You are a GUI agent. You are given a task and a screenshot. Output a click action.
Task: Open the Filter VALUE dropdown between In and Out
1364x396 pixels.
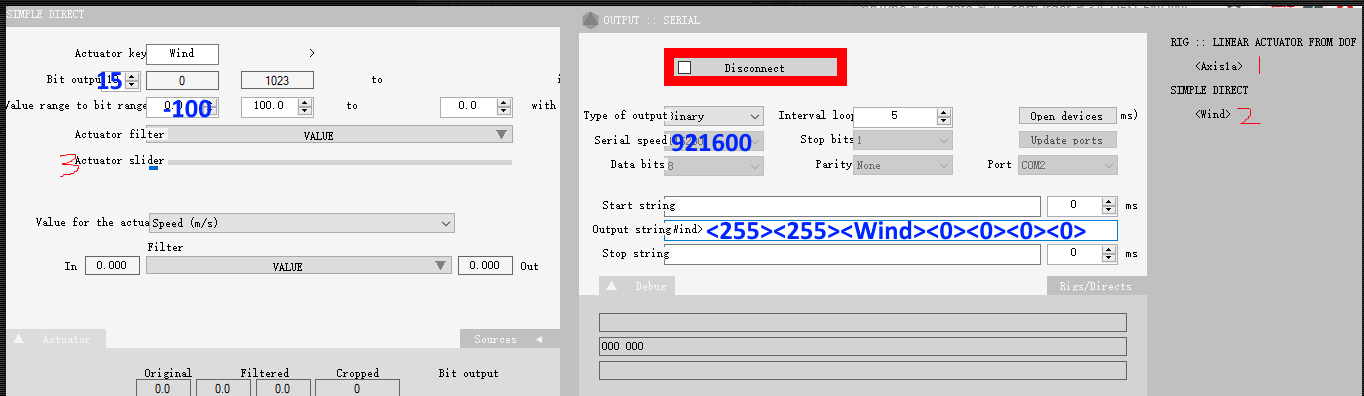[298, 266]
